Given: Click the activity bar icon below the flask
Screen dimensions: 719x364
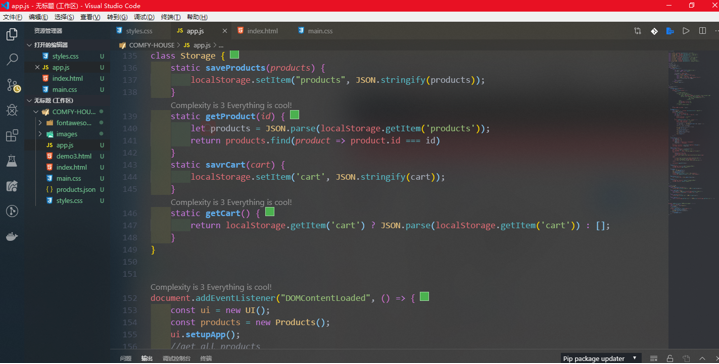Looking at the screenshot, I should pyautogui.click(x=12, y=186).
